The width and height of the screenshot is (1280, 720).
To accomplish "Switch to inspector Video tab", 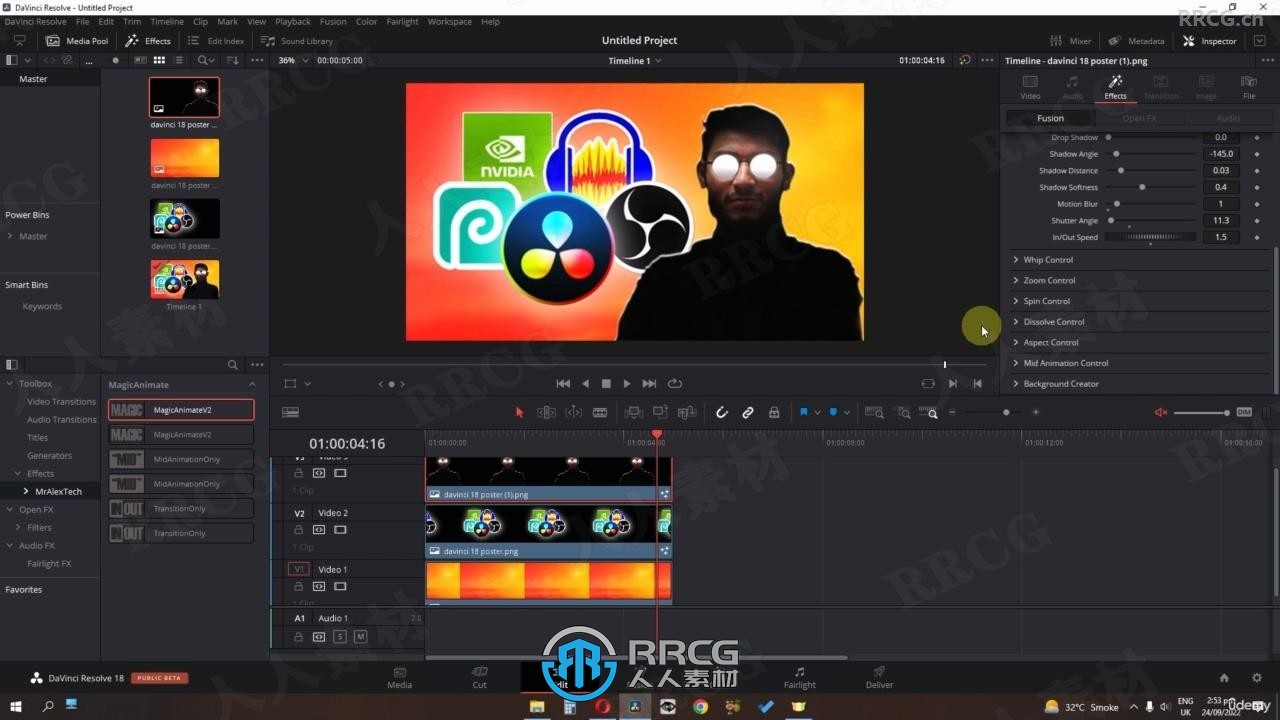I will pyautogui.click(x=1030, y=87).
